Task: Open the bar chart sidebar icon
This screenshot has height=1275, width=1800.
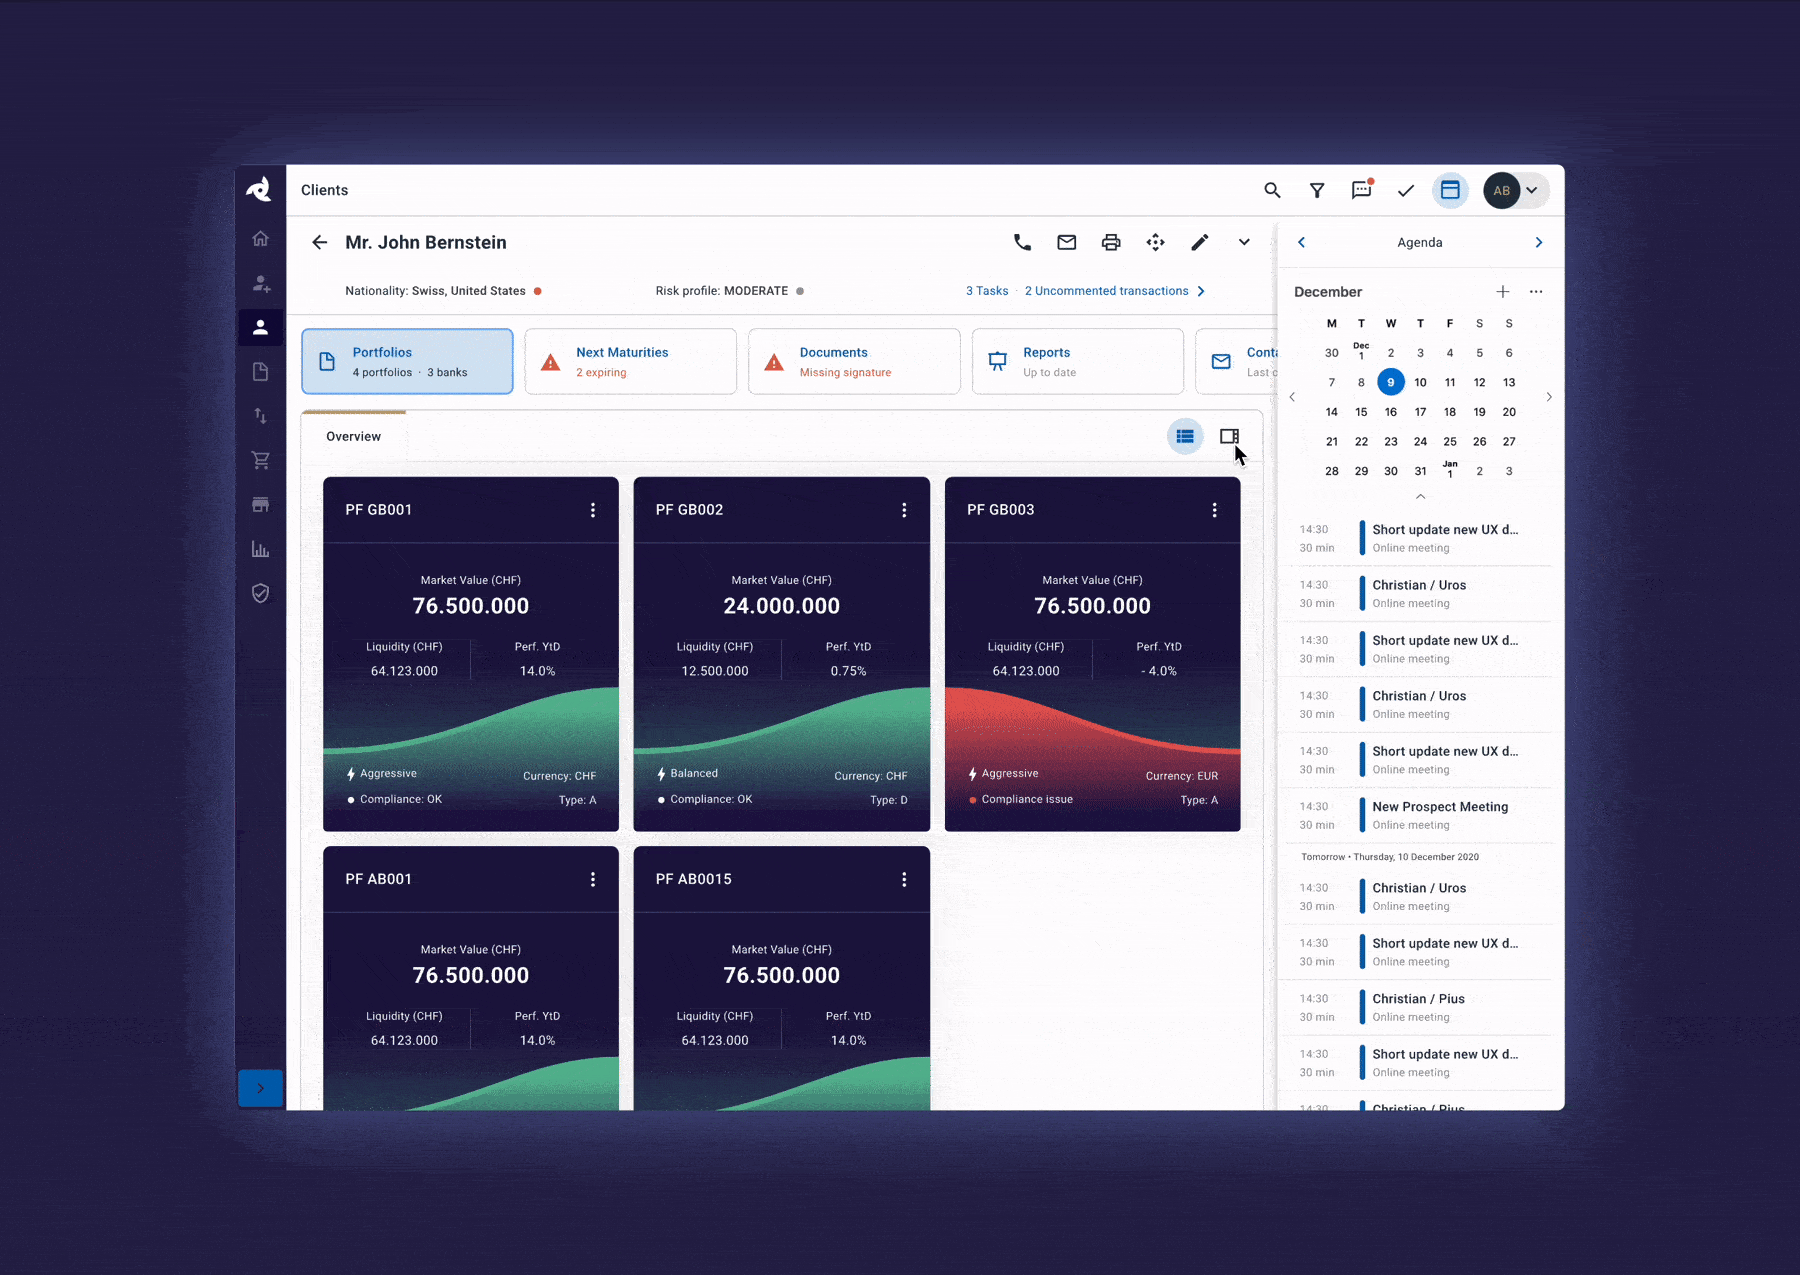Action: (x=260, y=549)
